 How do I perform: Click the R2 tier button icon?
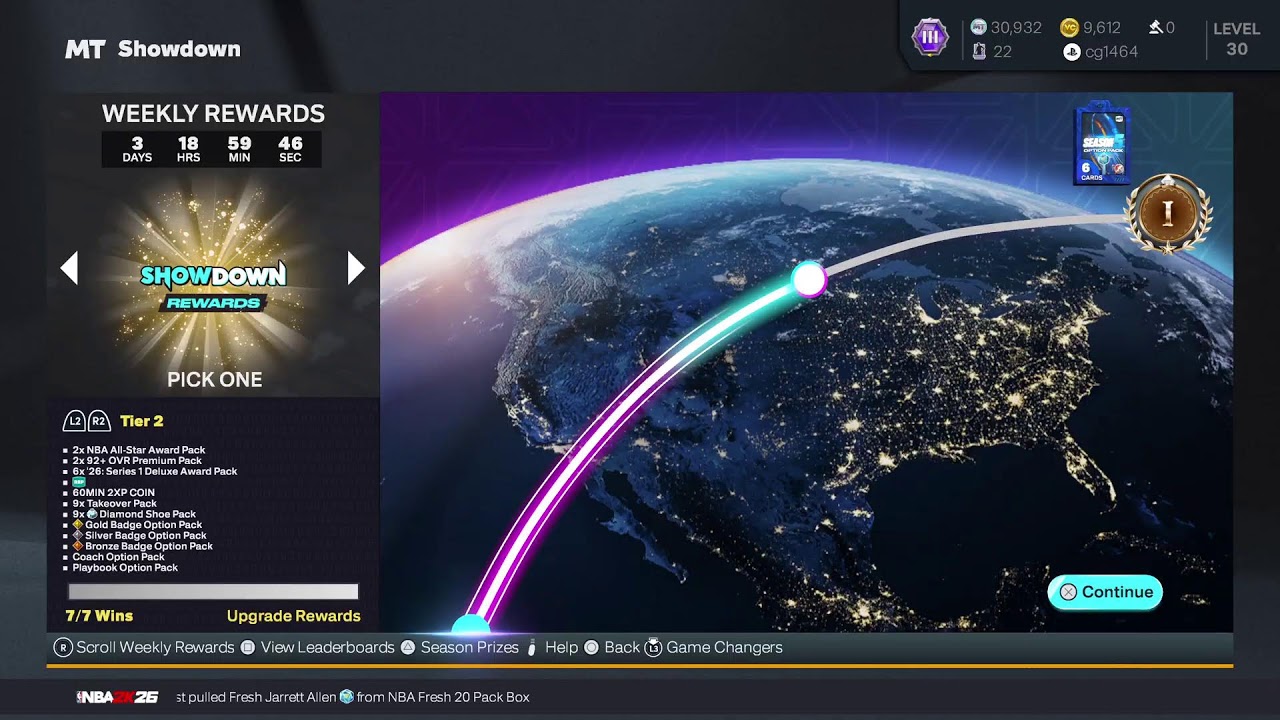[98, 421]
